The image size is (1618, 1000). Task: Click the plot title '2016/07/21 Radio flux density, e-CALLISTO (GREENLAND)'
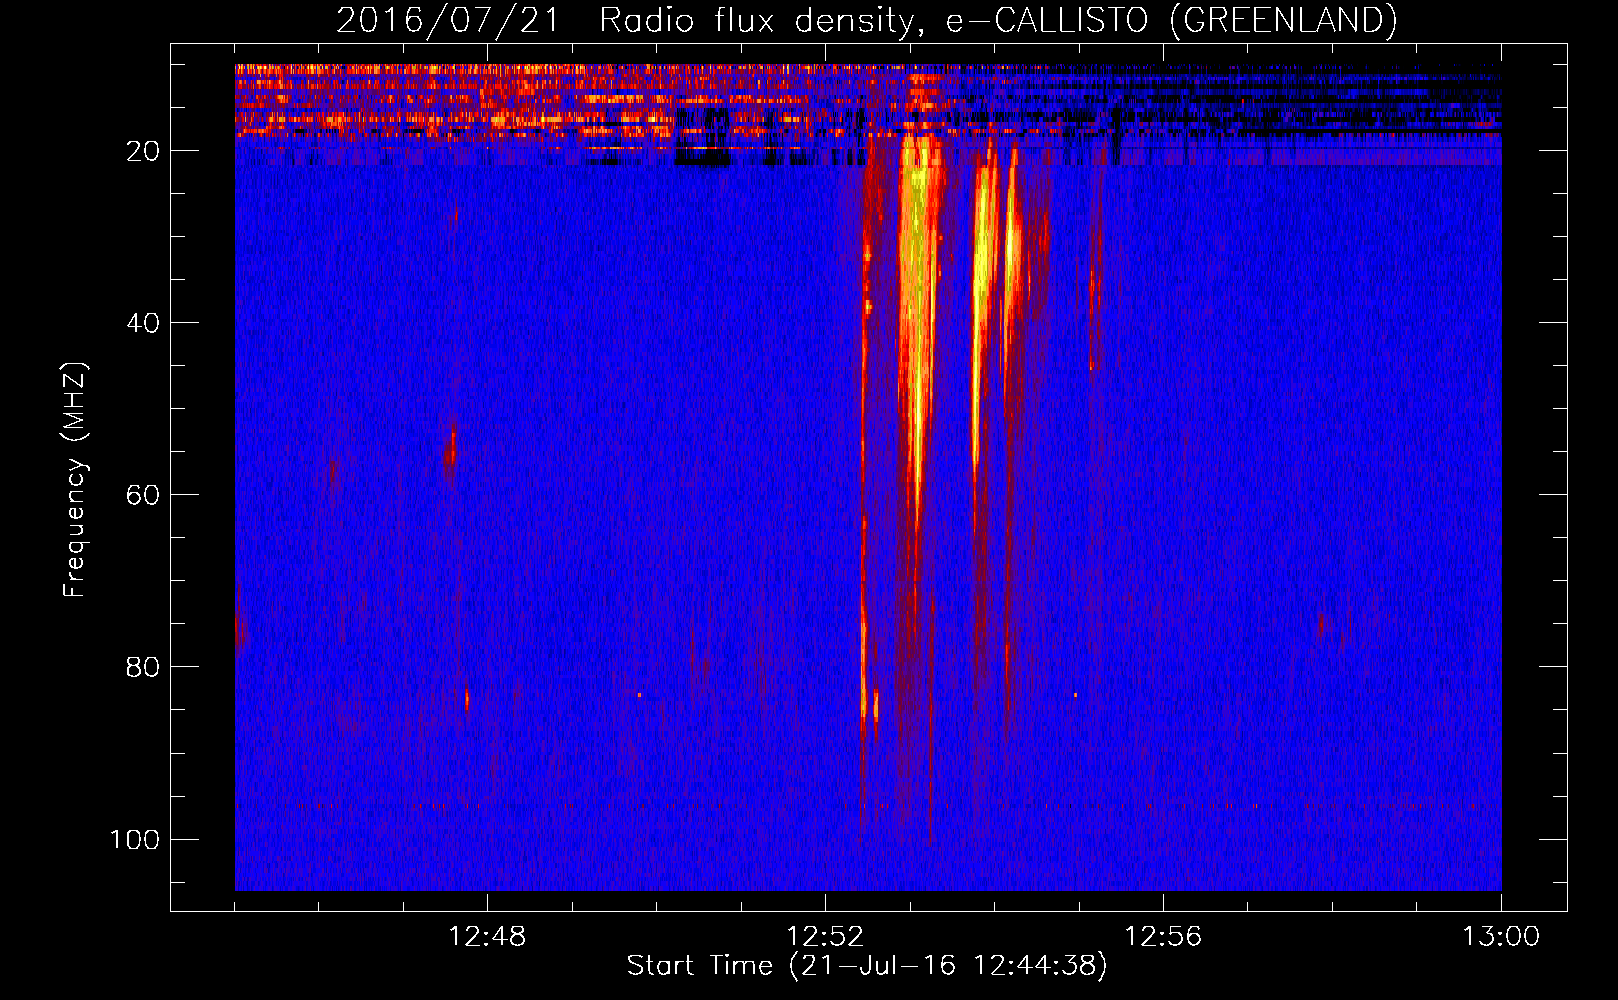(866, 20)
